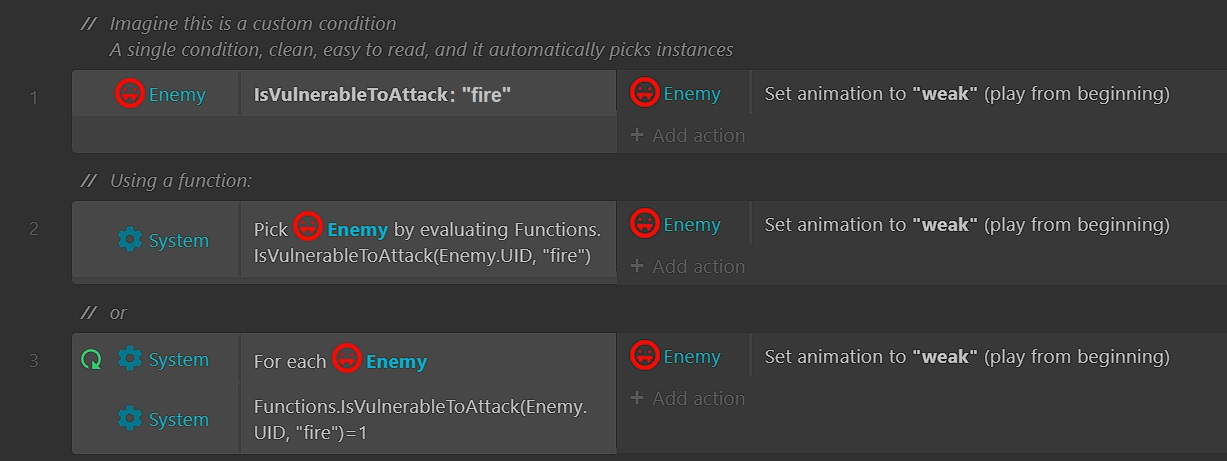Click Enemy icon inside For each condition
1227x461 pixels.
click(x=347, y=360)
